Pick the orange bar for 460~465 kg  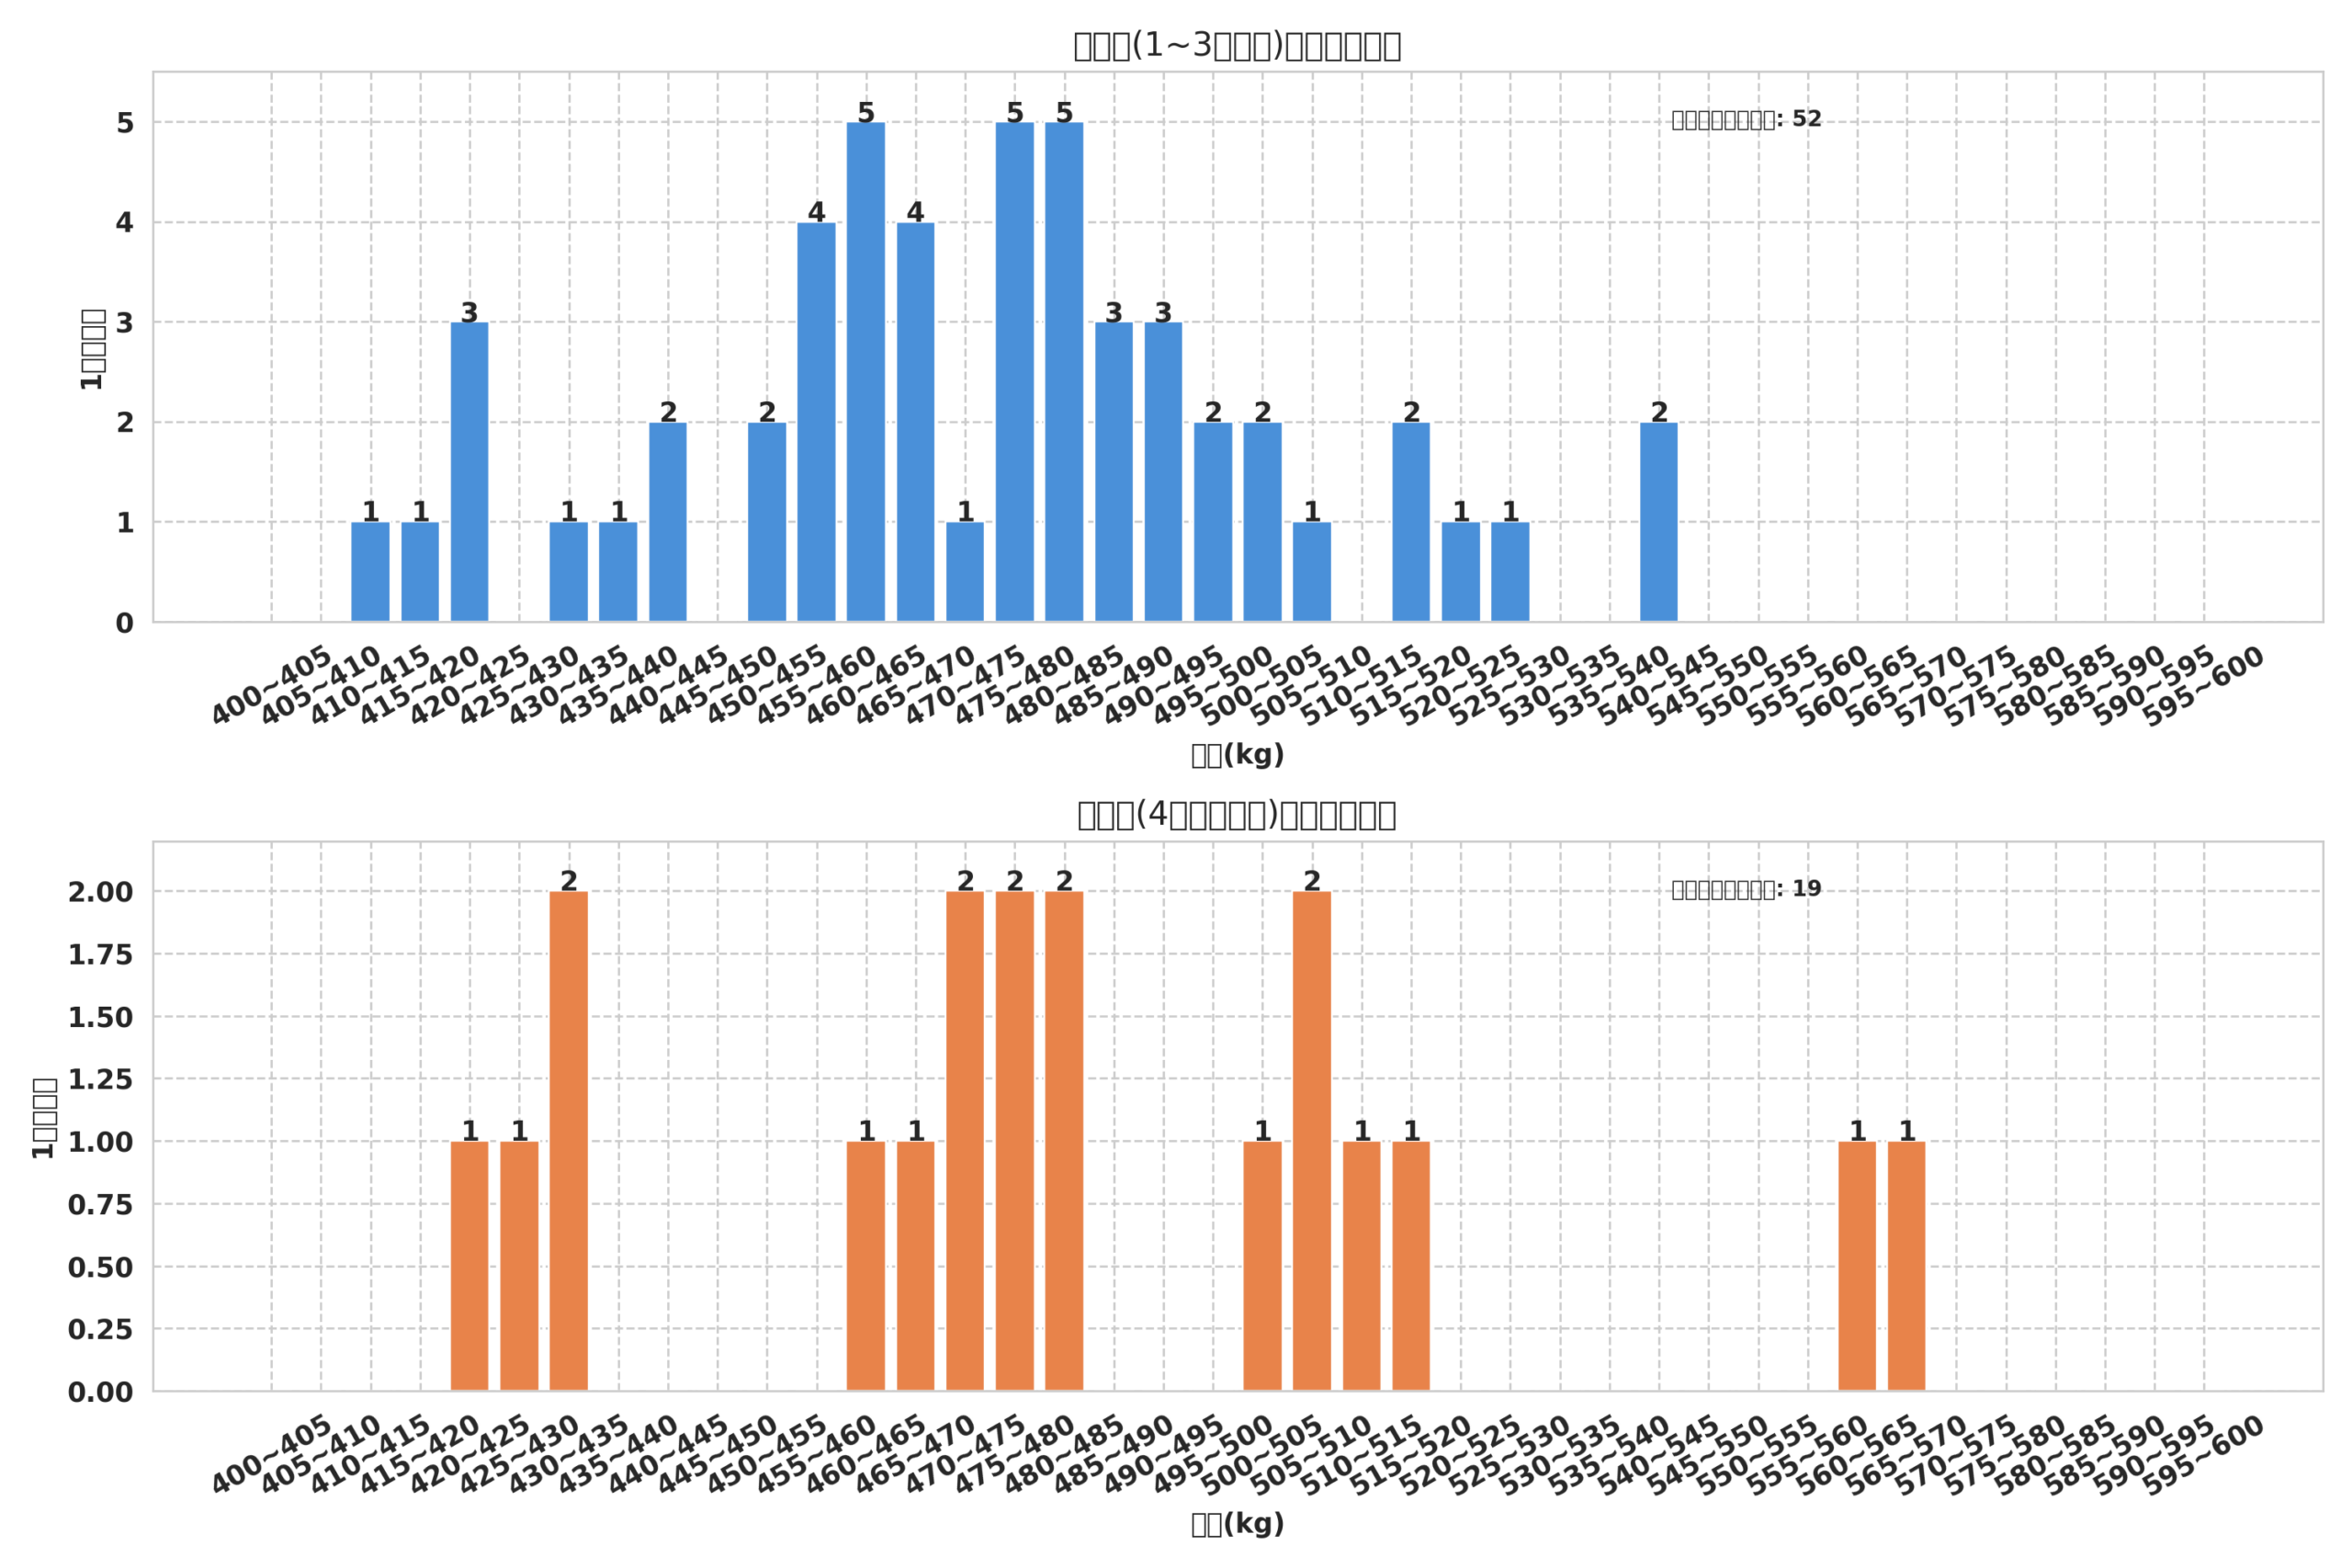point(866,1266)
